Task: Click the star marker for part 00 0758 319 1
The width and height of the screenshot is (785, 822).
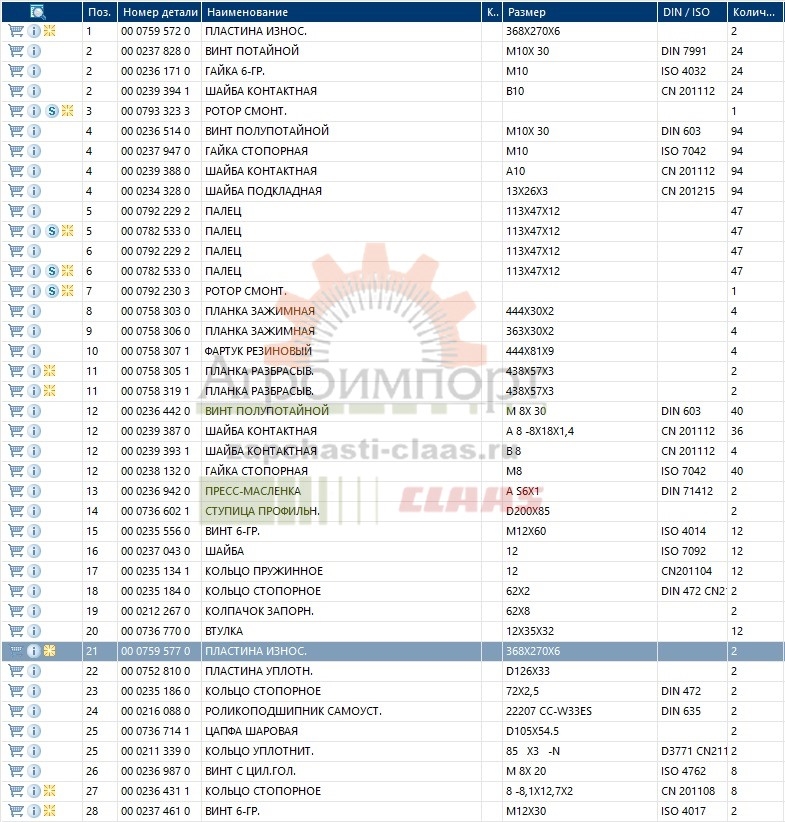Action: point(49,391)
